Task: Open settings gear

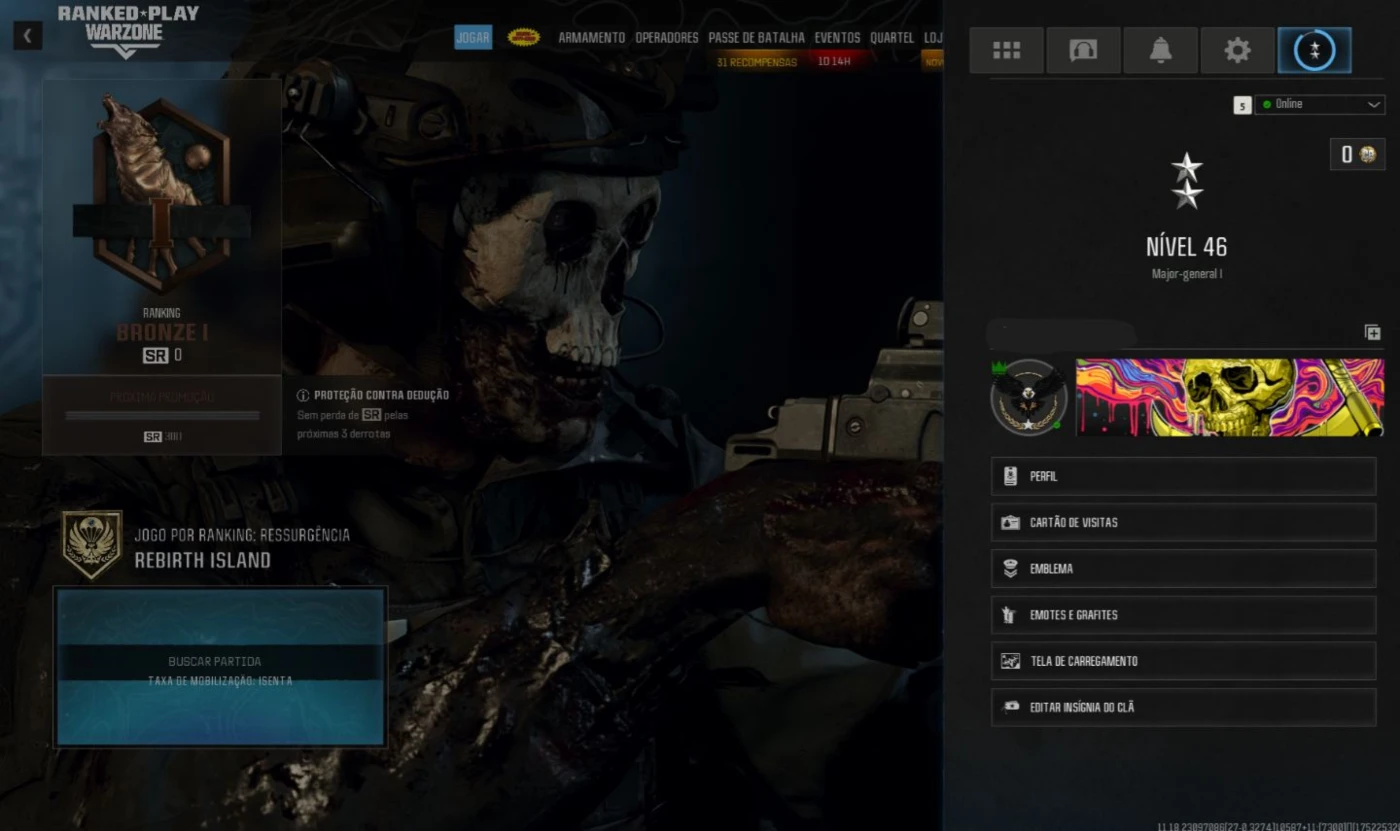Action: tap(1237, 50)
